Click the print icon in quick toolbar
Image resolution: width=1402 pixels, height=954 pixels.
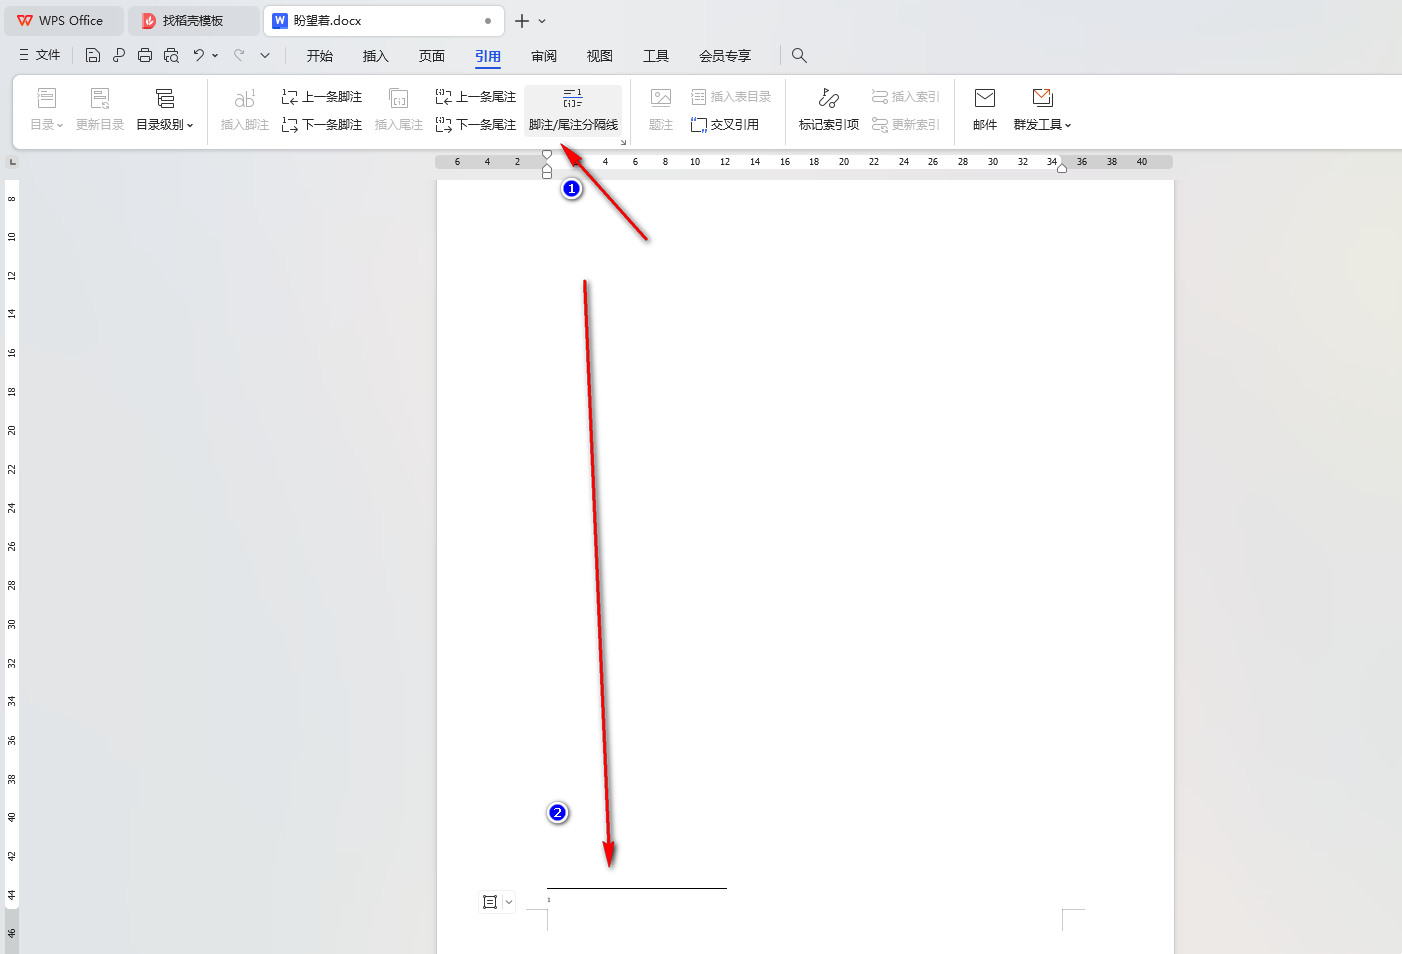[x=145, y=56]
